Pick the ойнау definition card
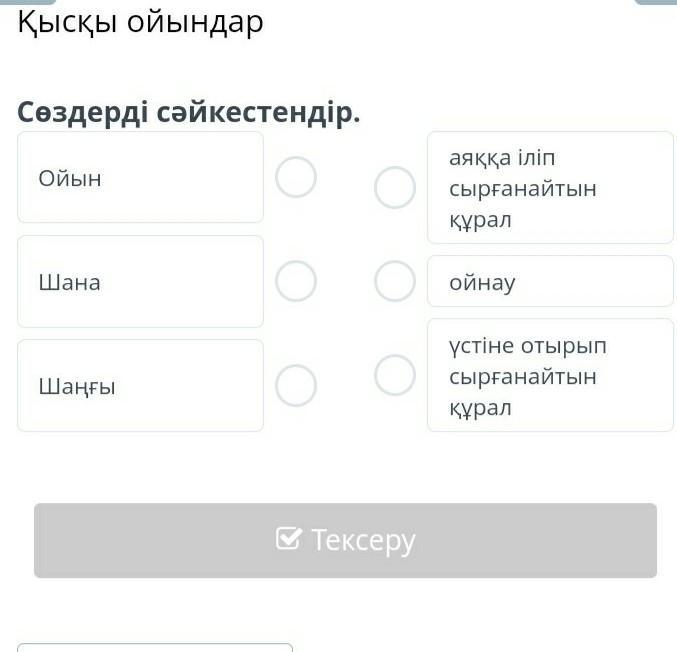The width and height of the screenshot is (677, 652). pyautogui.click(x=550, y=281)
